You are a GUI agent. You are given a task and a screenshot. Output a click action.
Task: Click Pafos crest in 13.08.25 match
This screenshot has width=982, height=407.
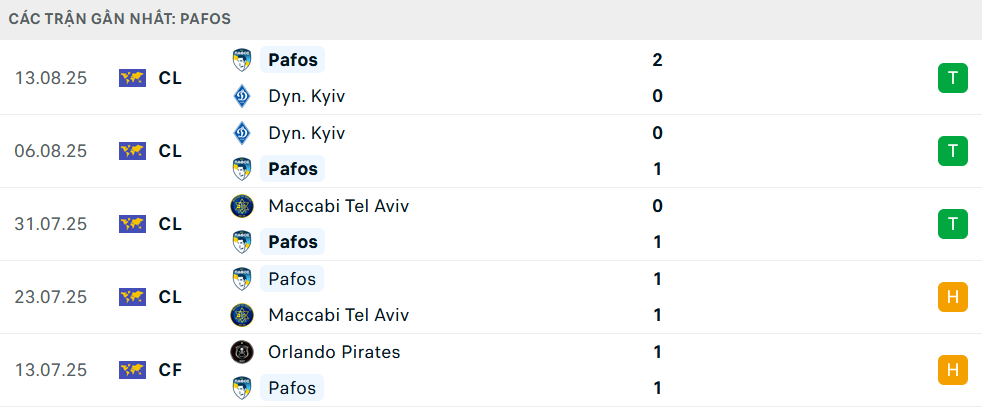click(241, 60)
